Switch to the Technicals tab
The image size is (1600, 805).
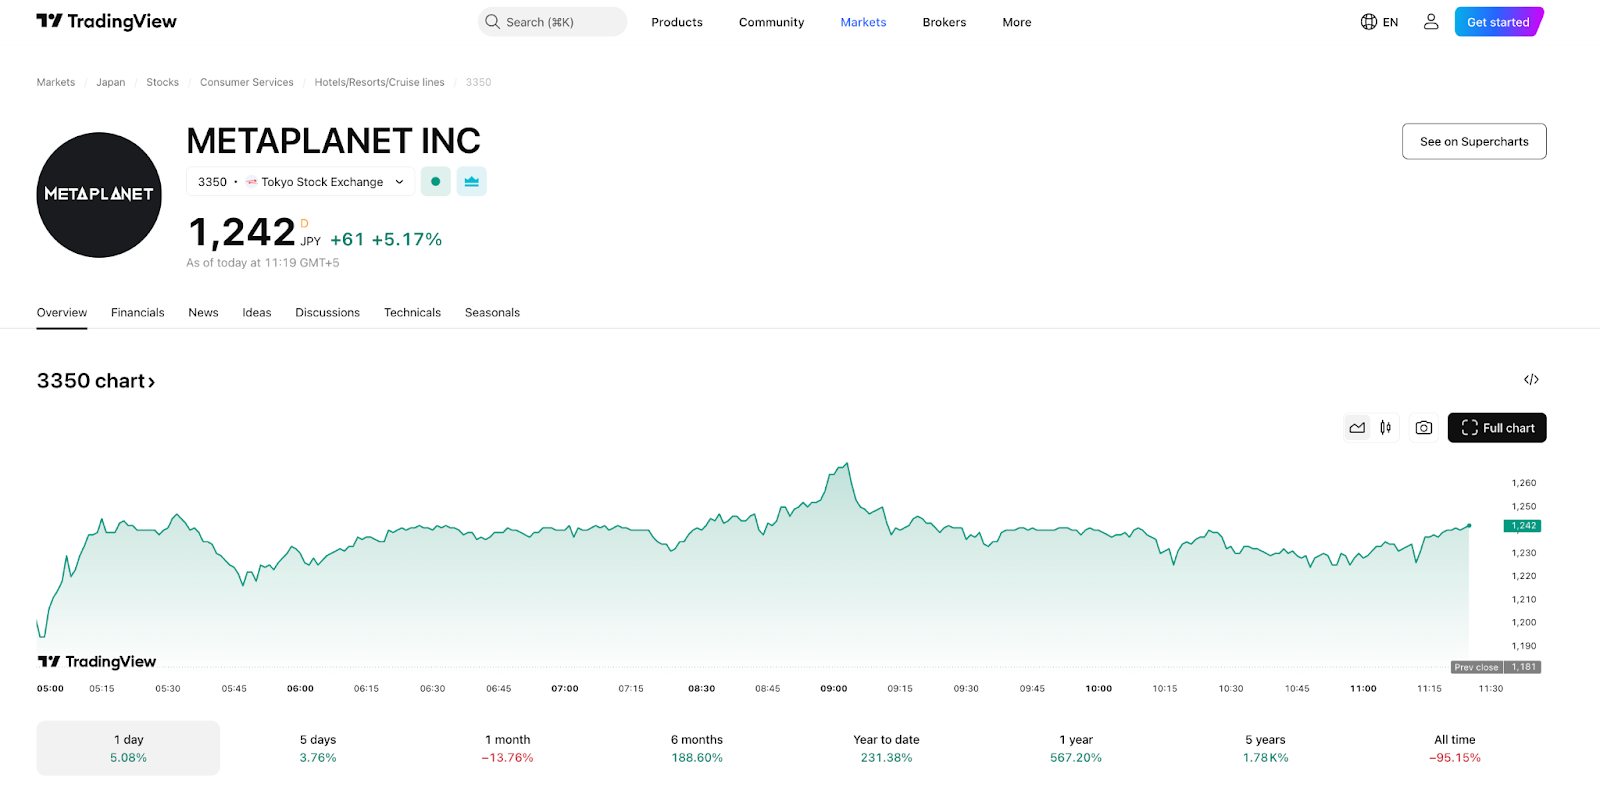(412, 313)
